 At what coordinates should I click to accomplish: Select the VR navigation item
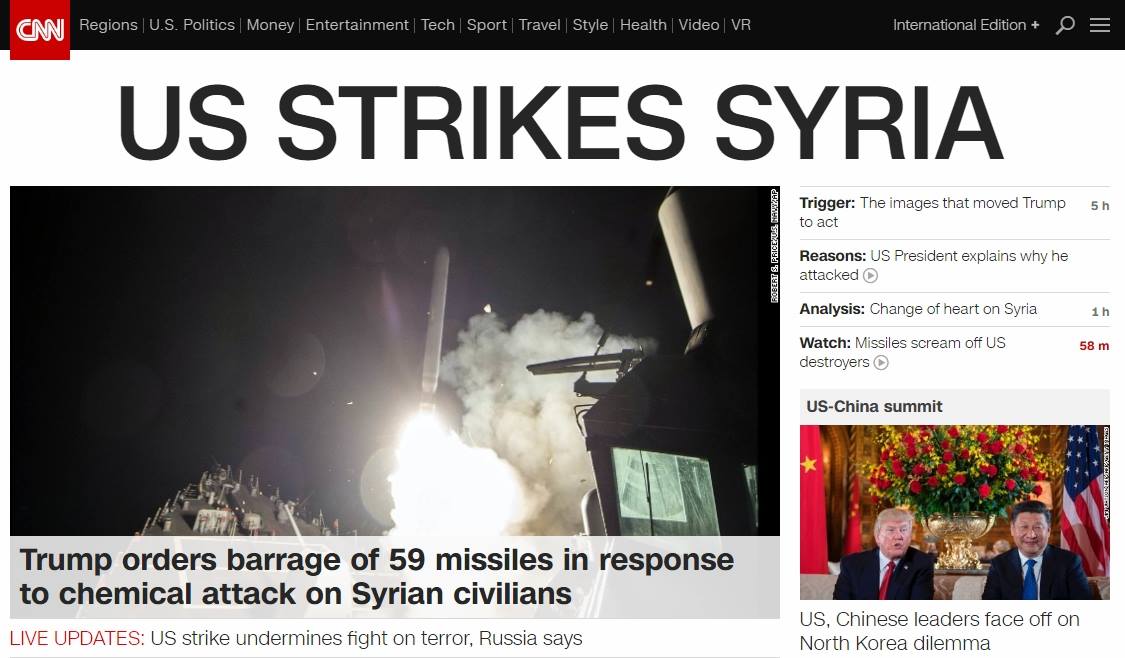[x=741, y=25]
